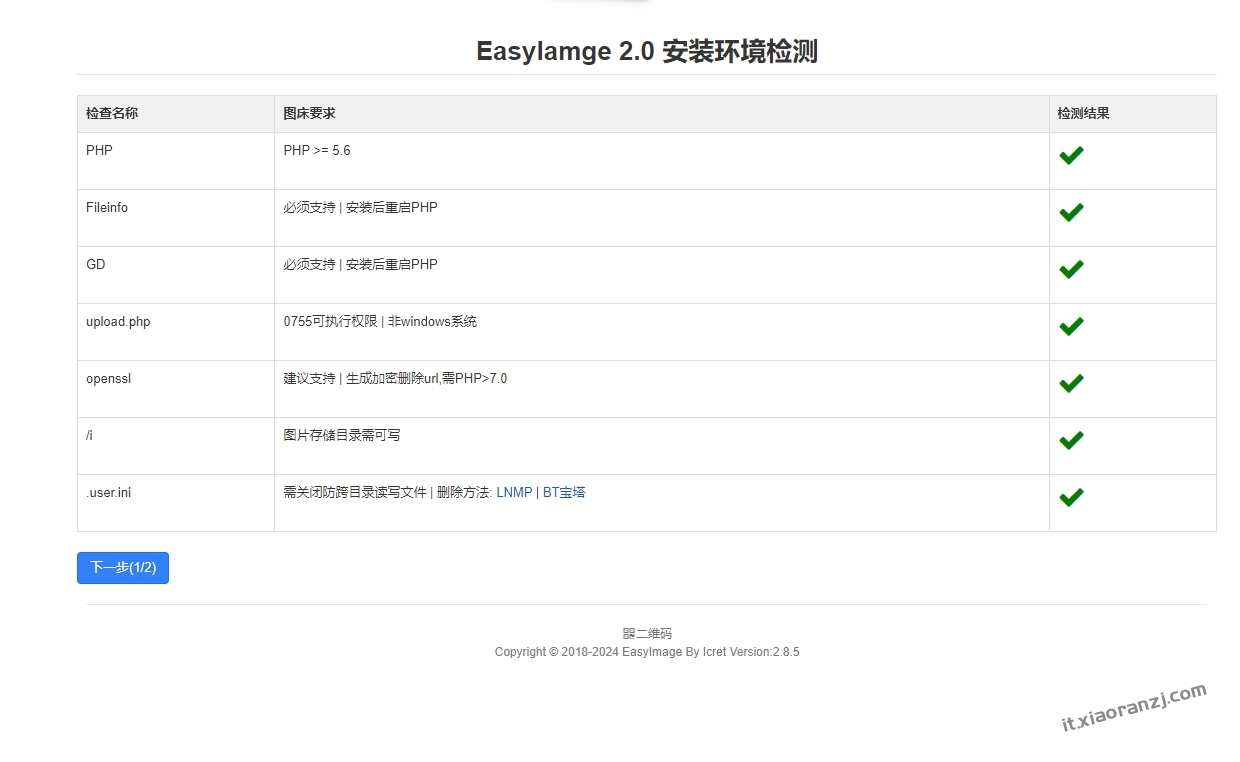
Task: Click the 建议支持 openssl requirement text
Action: 395,379
